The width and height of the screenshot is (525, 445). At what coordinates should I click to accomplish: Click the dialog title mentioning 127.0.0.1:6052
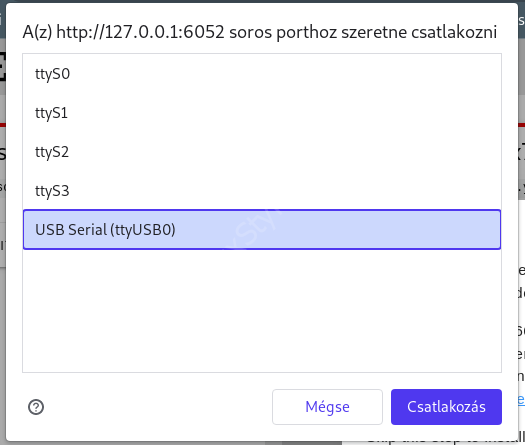[x=259, y=32]
